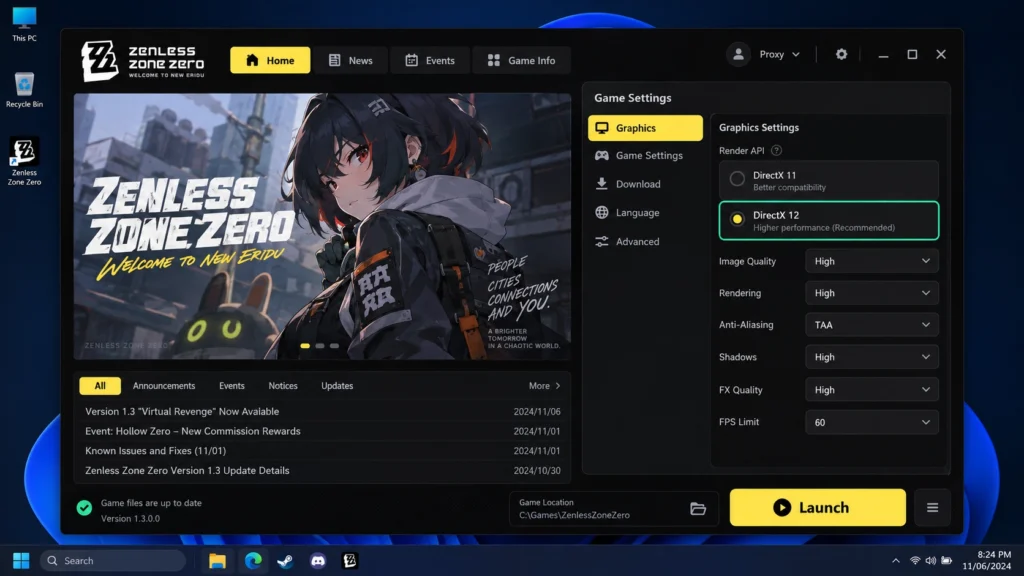This screenshot has width=1024, height=576.
Task: Click the volume speaker tray icon
Action: (931, 560)
